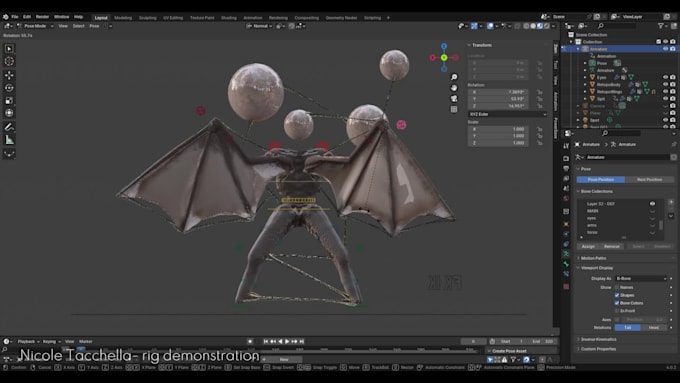Toggle RetopoBody visibility eye in outliner
The width and height of the screenshot is (680, 383).
(665, 85)
